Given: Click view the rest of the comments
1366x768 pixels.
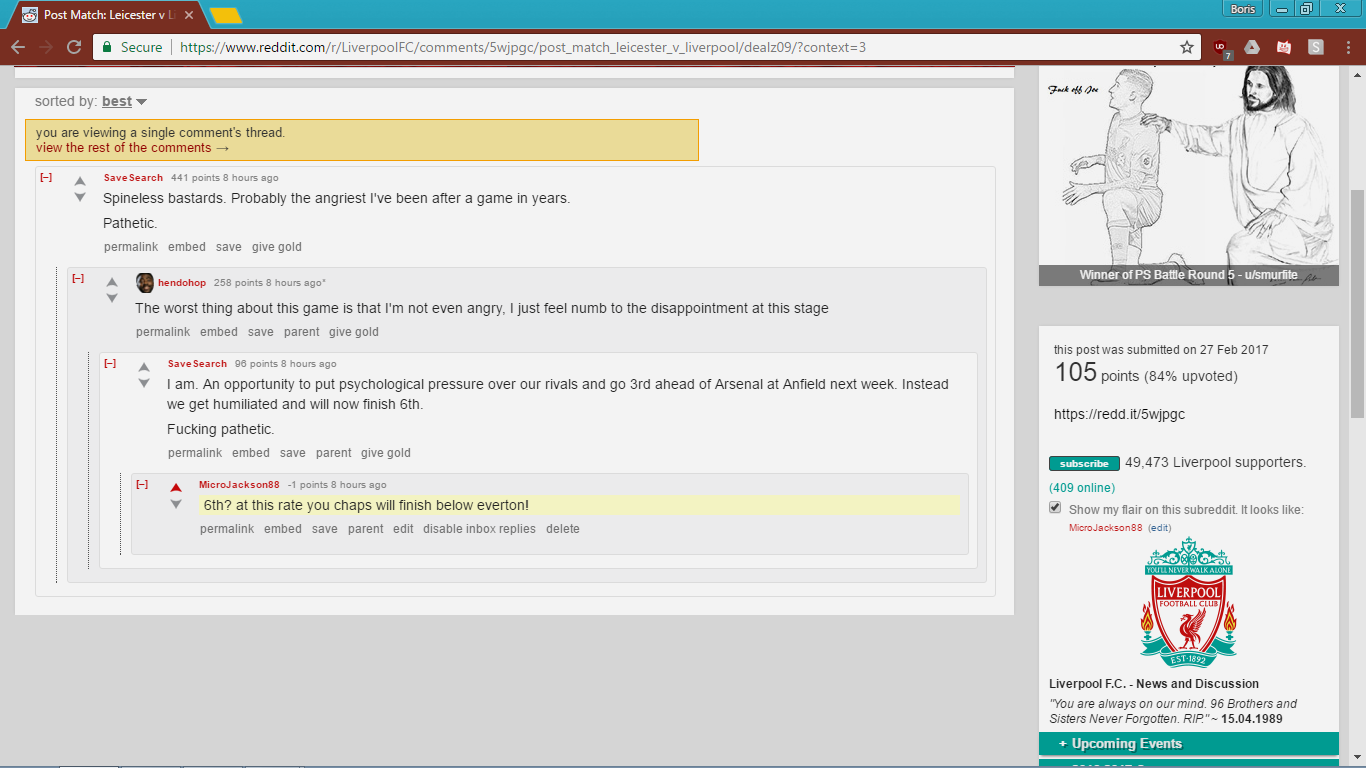Looking at the screenshot, I should [133, 148].
